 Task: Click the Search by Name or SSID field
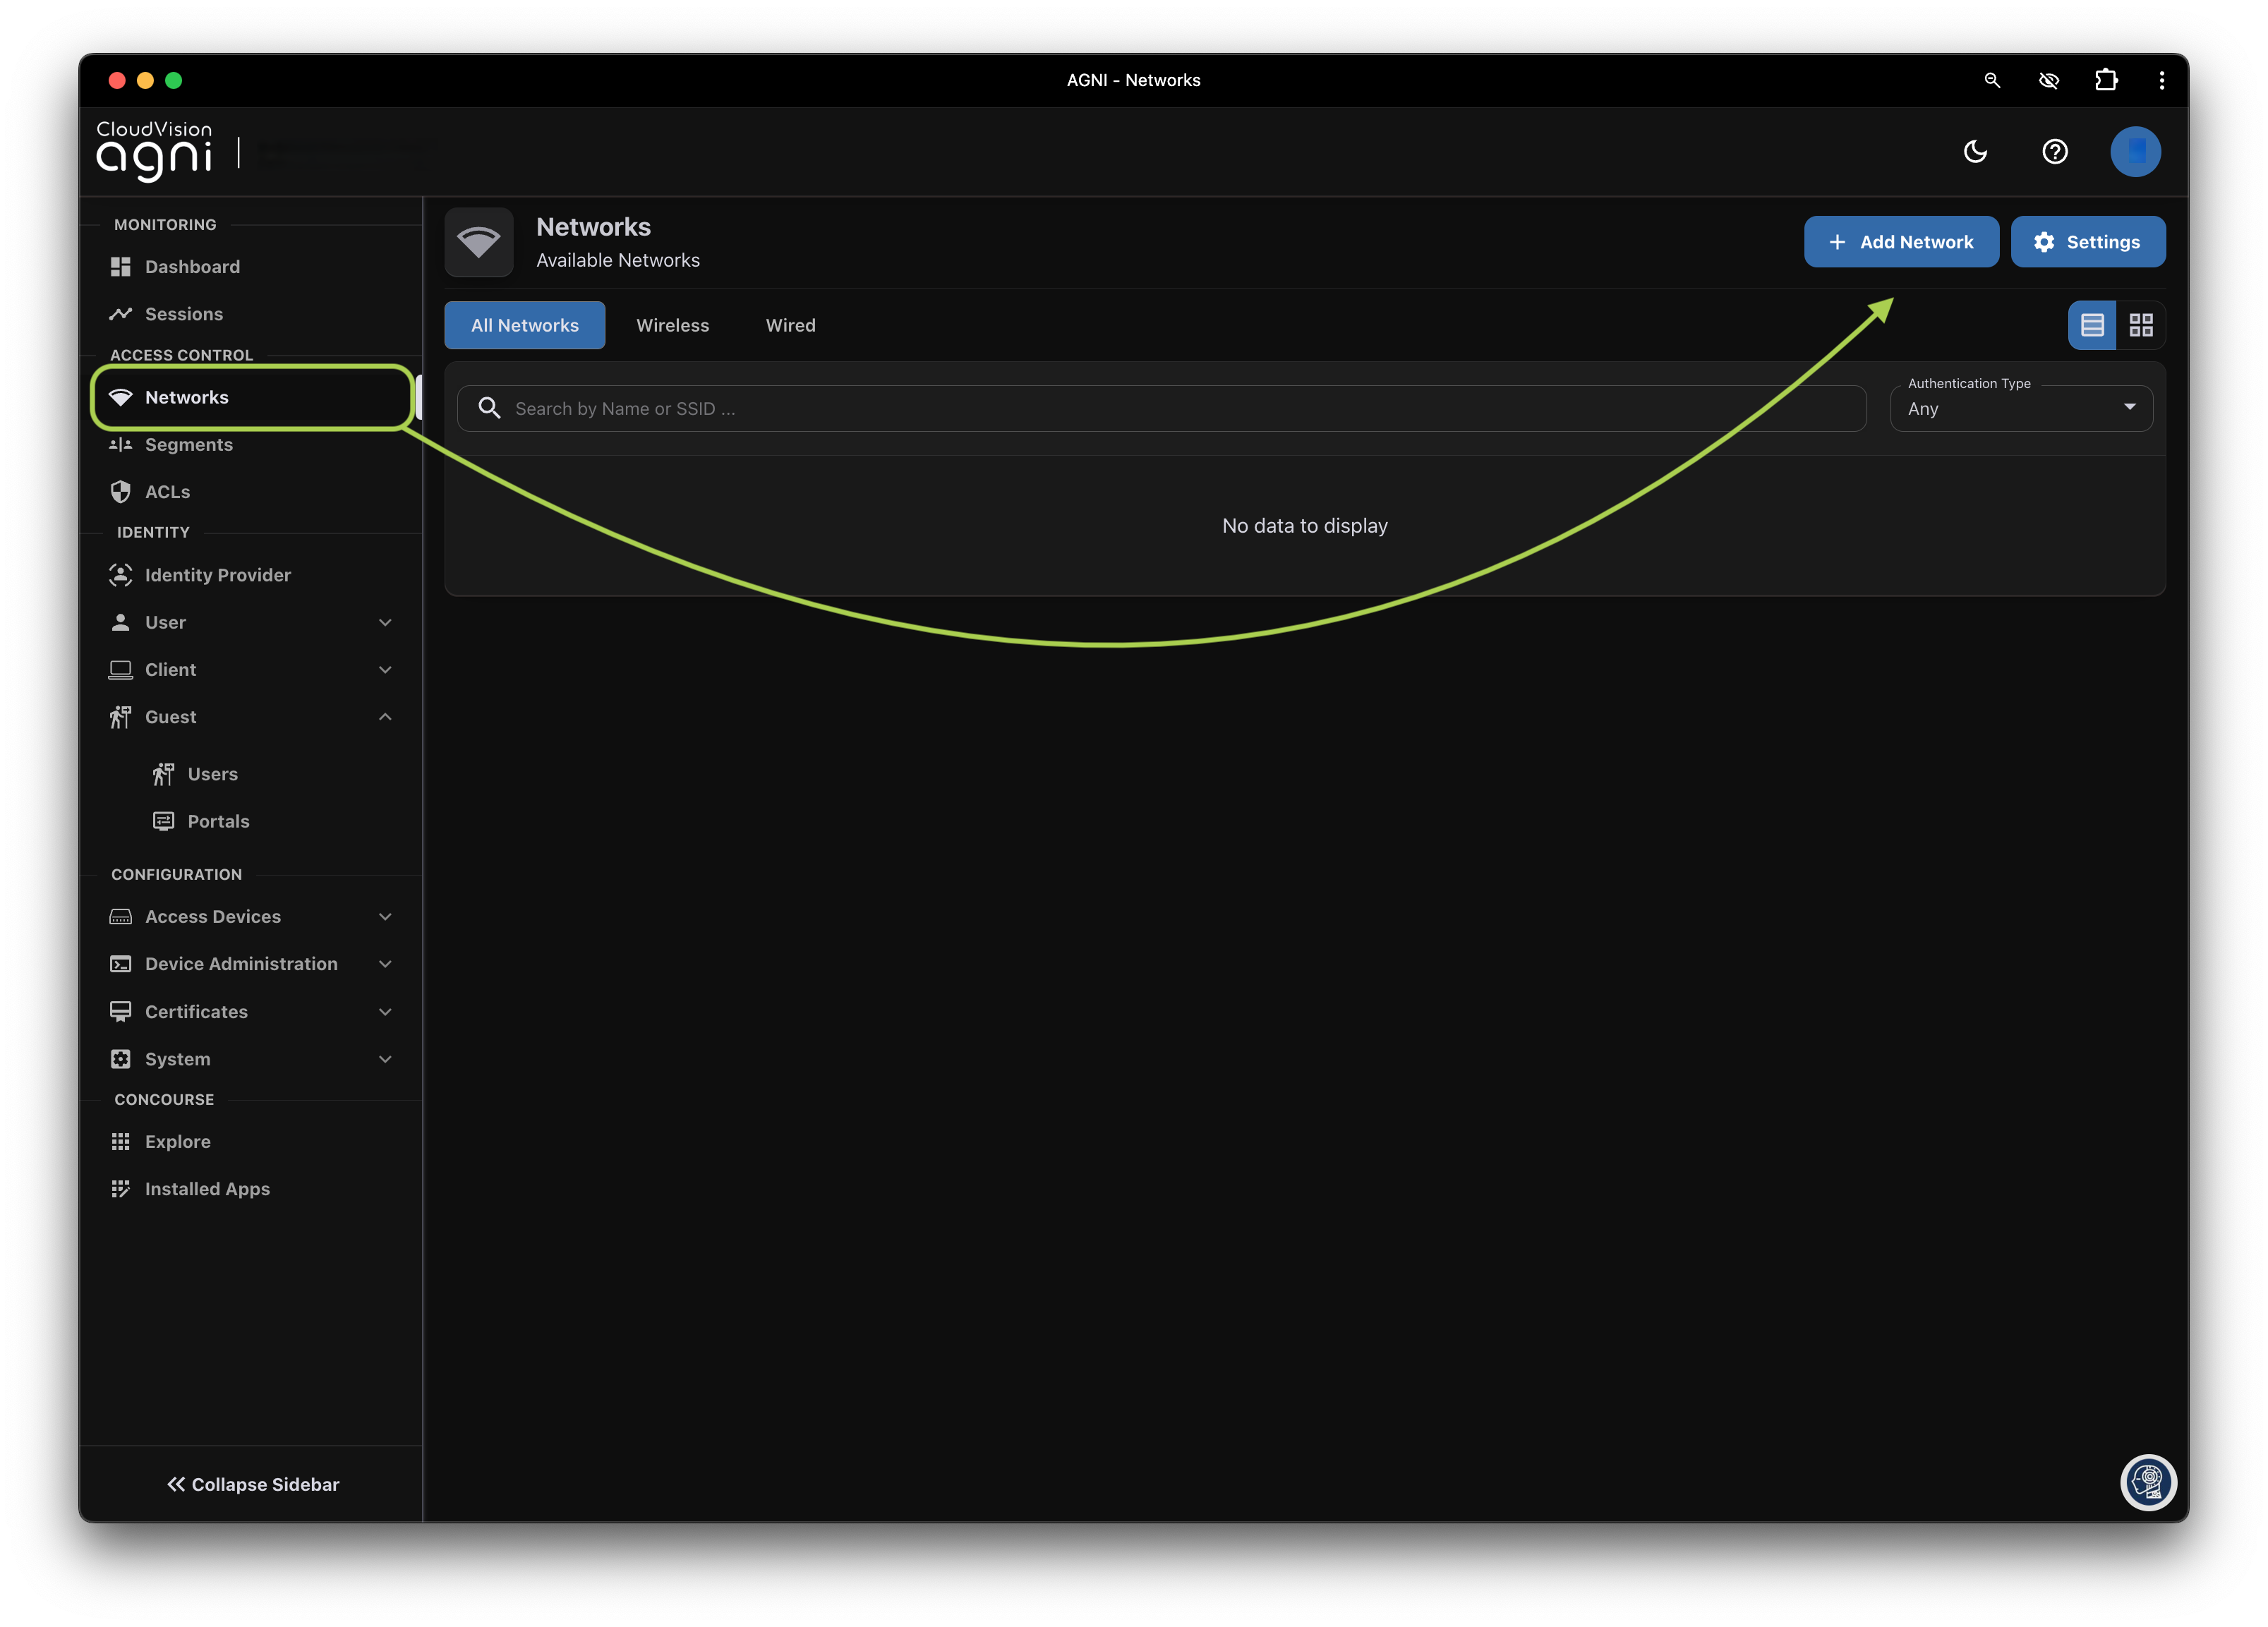click(1160, 409)
